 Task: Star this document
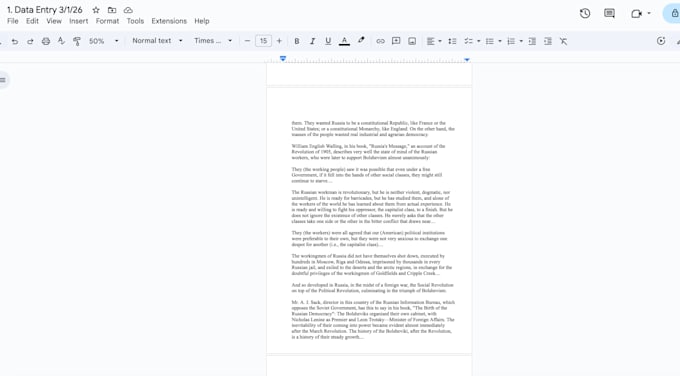(x=96, y=10)
